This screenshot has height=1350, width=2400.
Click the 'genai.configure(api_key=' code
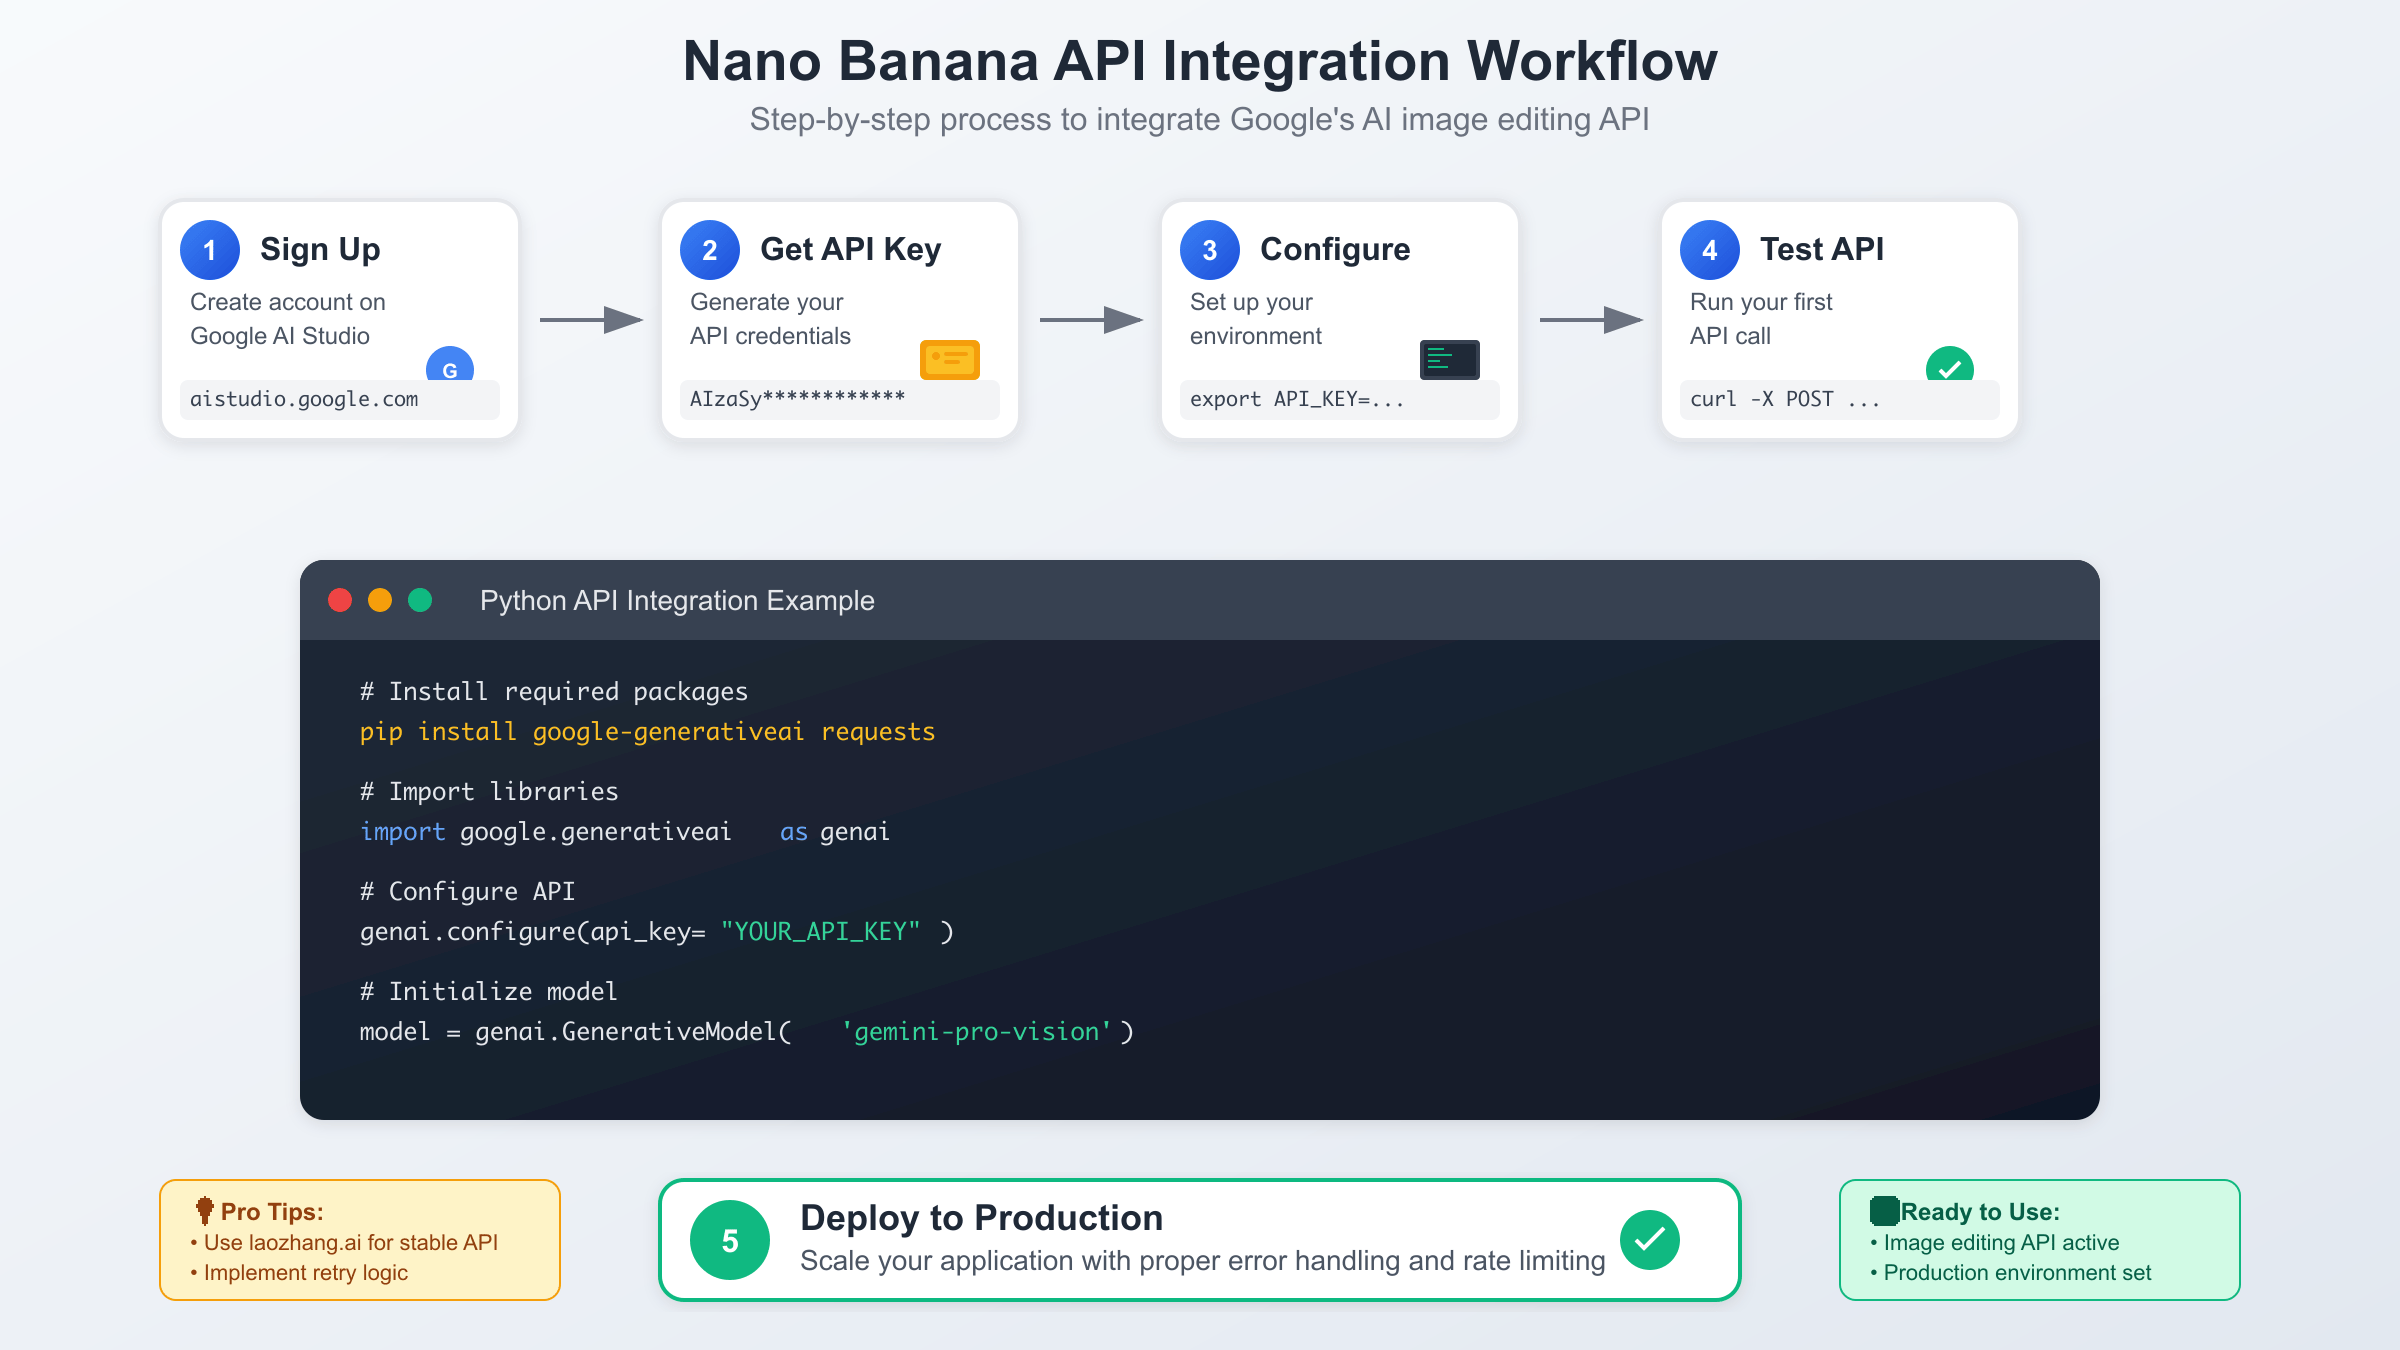533,932
